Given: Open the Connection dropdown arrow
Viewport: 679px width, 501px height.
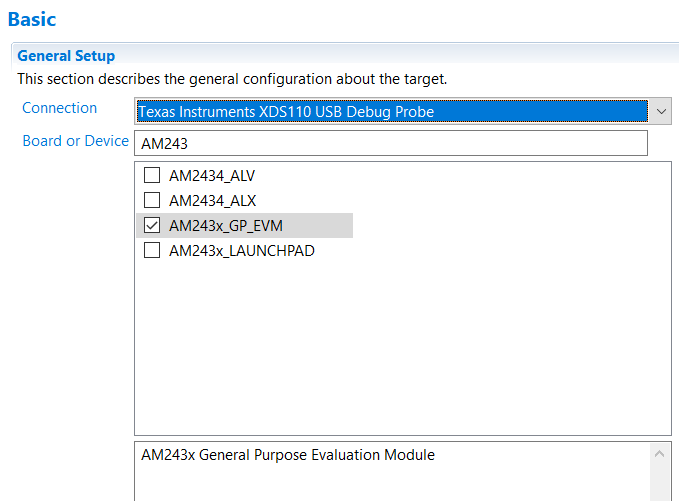Looking at the screenshot, I should (661, 112).
